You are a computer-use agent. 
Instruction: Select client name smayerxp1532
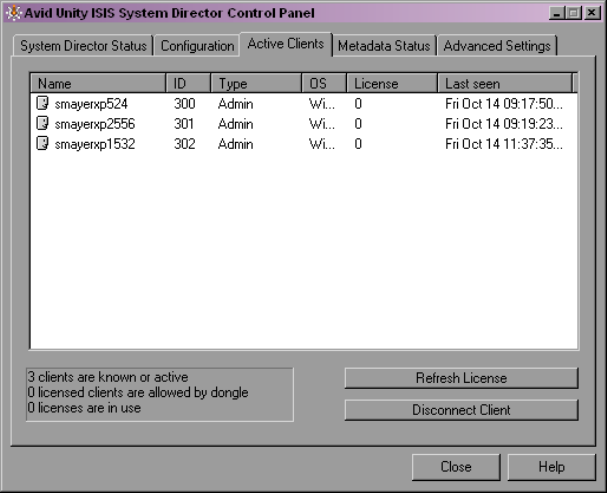[95, 144]
